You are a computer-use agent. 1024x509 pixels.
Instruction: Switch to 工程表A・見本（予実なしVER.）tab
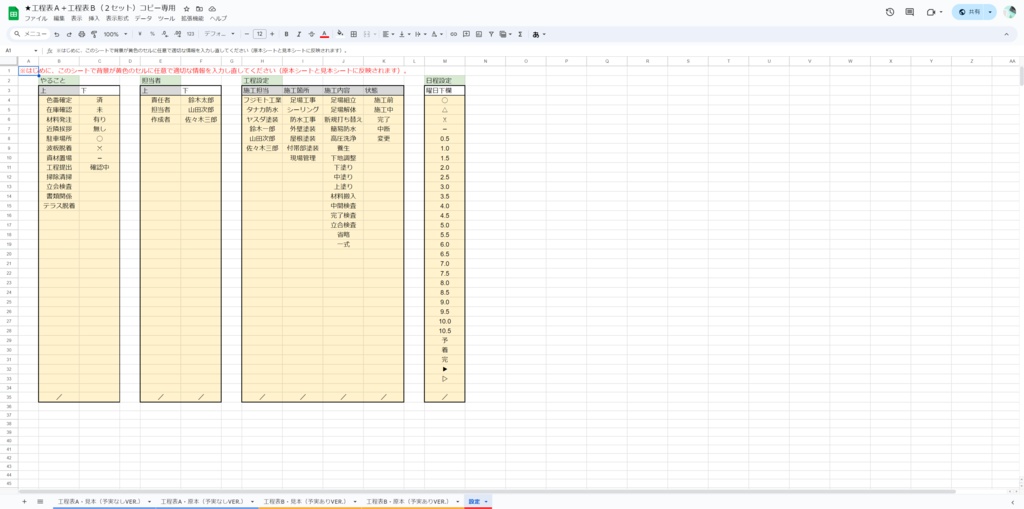pos(100,501)
